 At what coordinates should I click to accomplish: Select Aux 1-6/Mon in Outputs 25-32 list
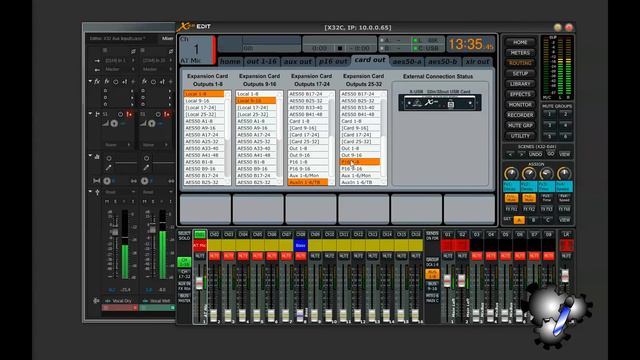(x=360, y=176)
